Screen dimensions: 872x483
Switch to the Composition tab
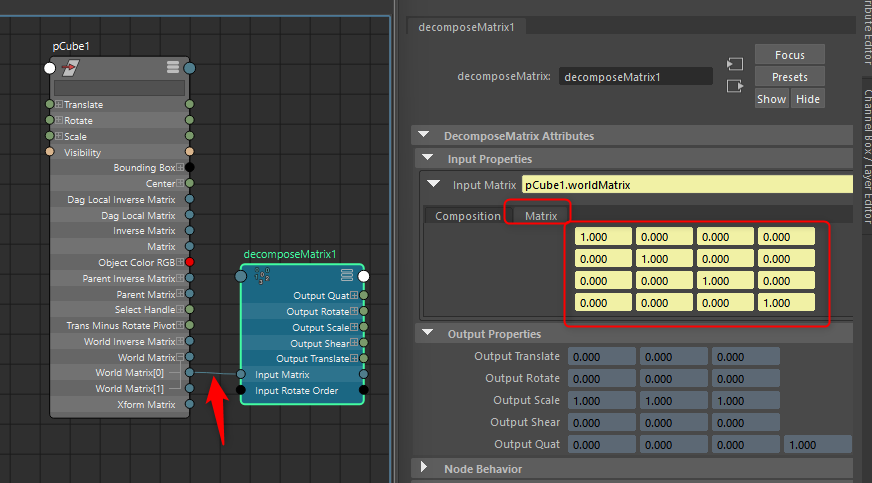click(x=468, y=216)
